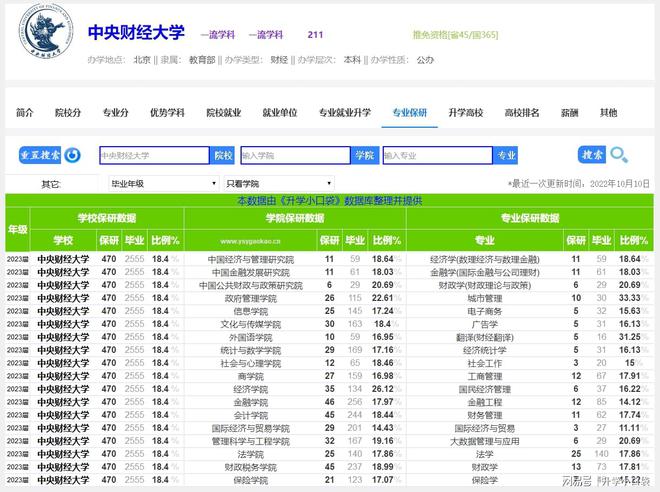
Task: Select the 信息学院 cell
Action: click(x=251, y=311)
